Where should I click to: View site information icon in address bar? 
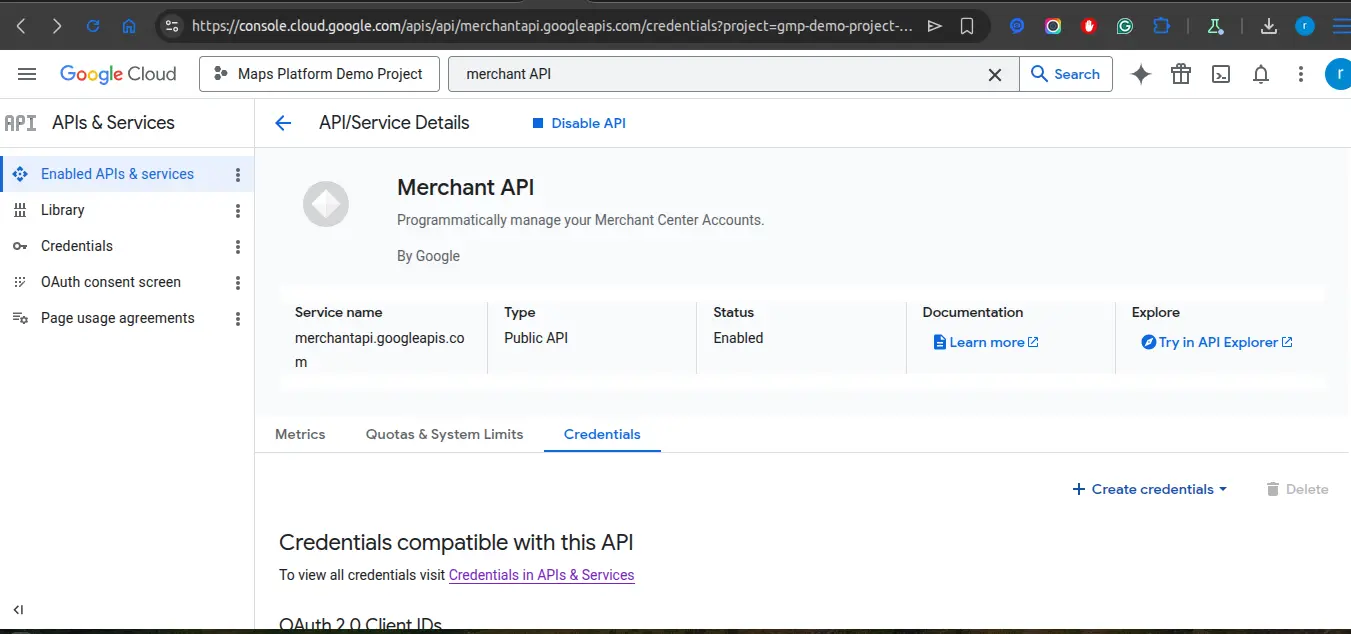pos(172,26)
